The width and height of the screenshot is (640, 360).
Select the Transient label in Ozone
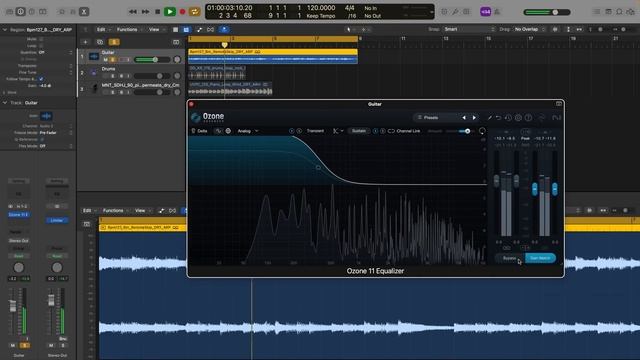point(315,131)
